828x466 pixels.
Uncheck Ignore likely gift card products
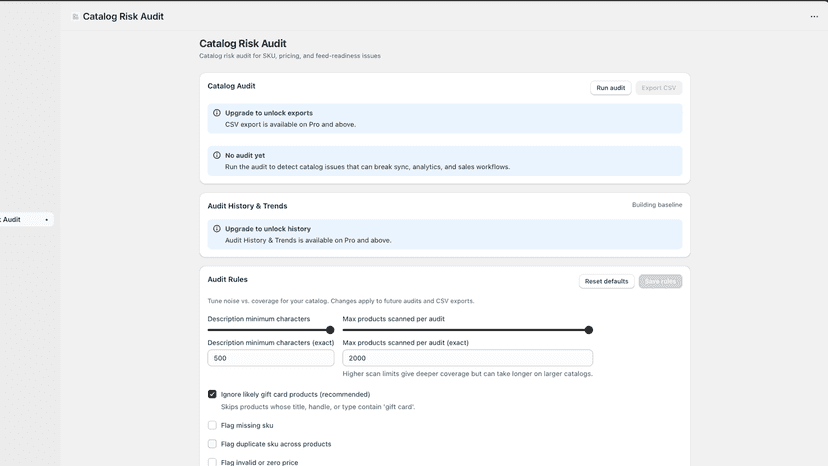tap(212, 394)
